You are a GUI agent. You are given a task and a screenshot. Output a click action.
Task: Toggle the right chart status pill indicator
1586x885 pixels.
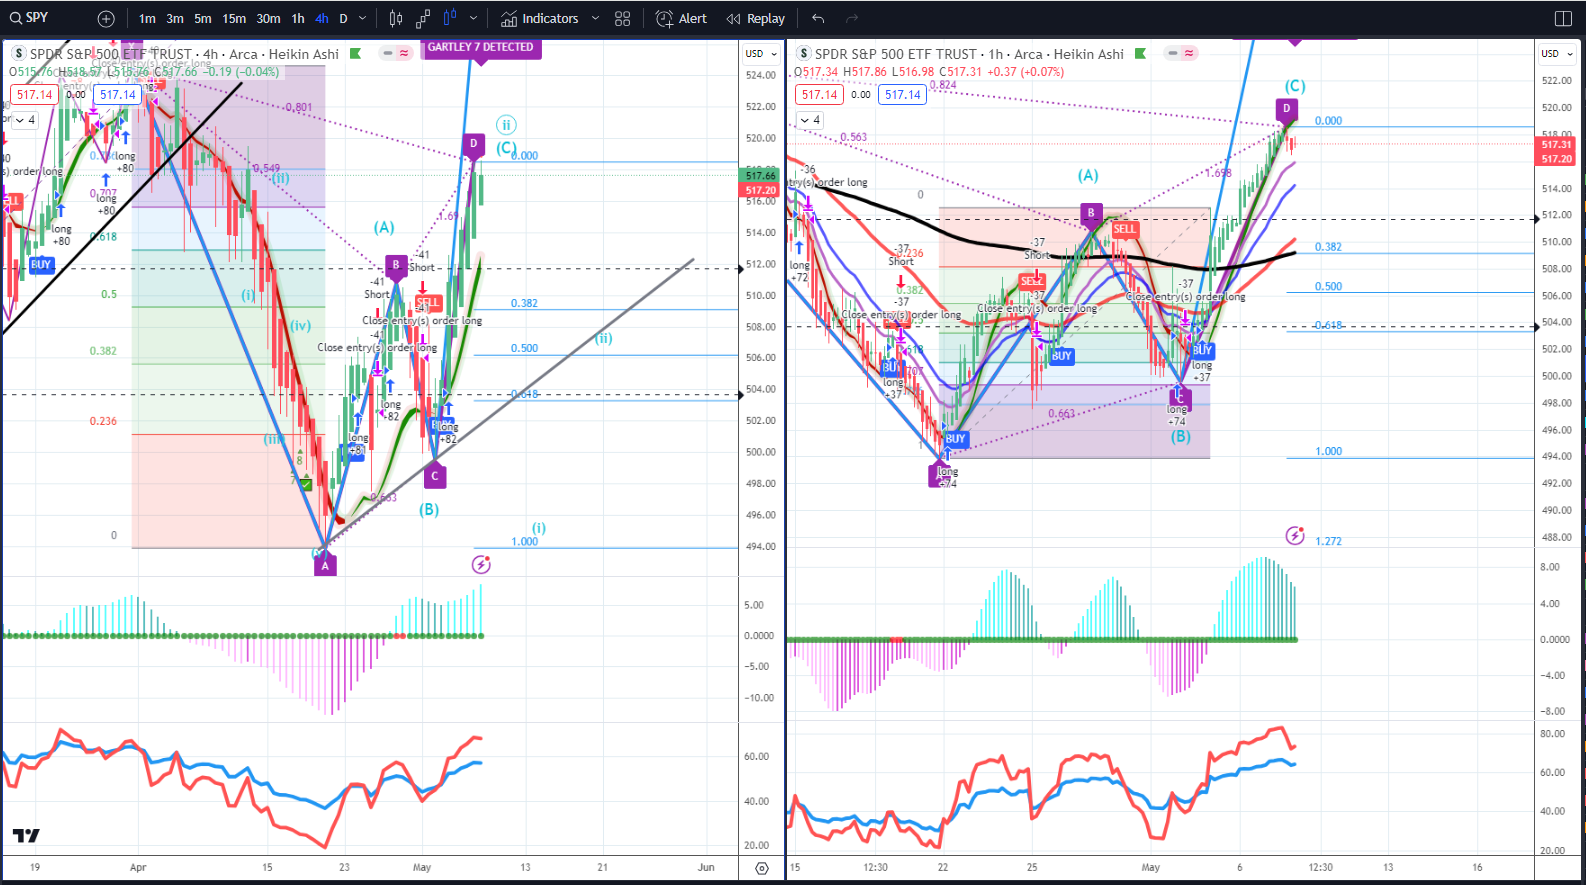click(x=1181, y=53)
